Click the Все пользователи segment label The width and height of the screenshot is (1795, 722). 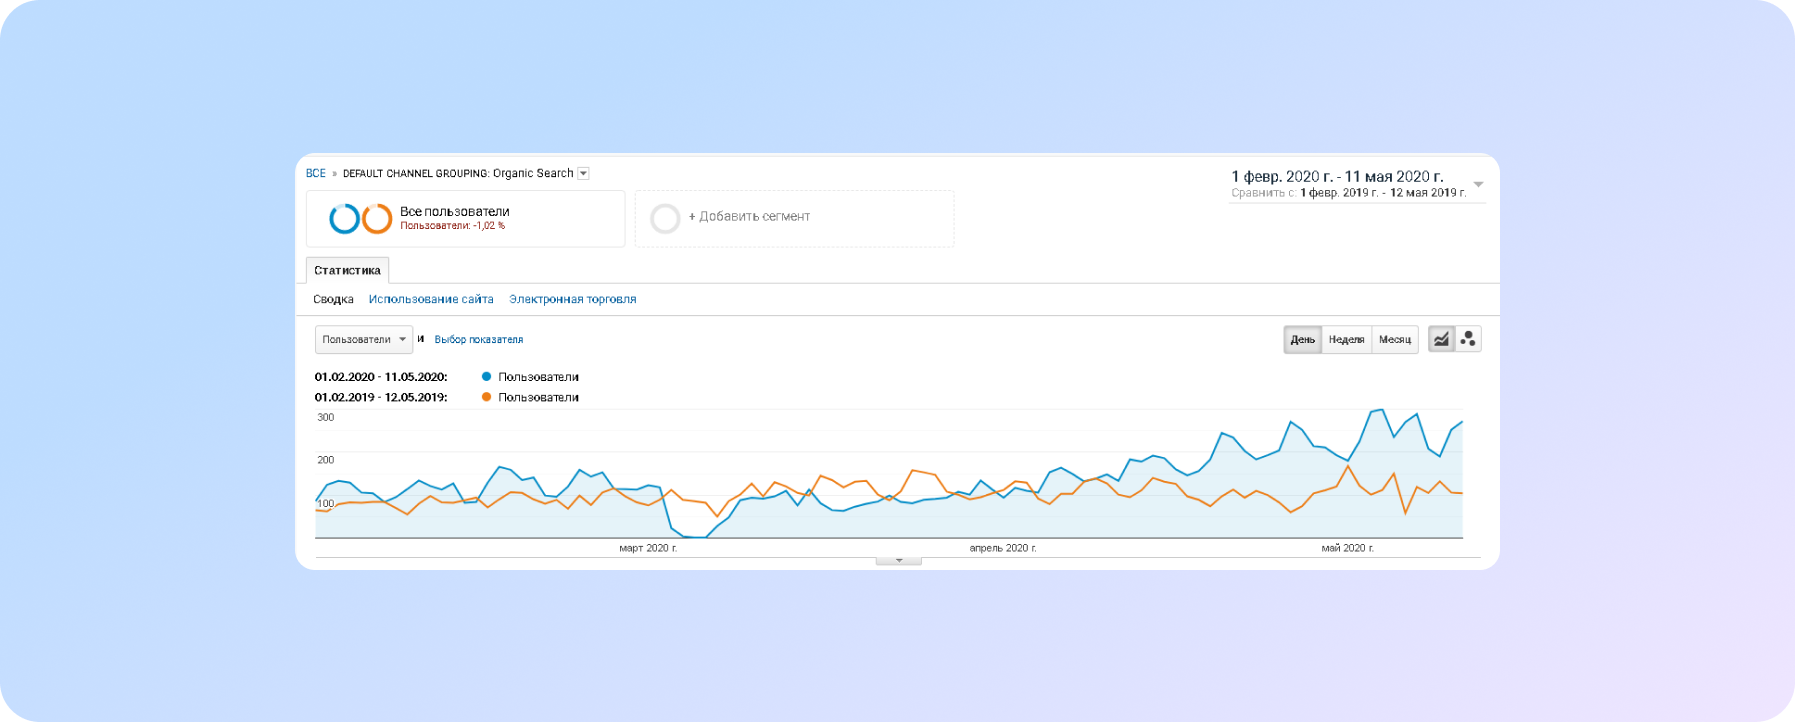click(455, 211)
